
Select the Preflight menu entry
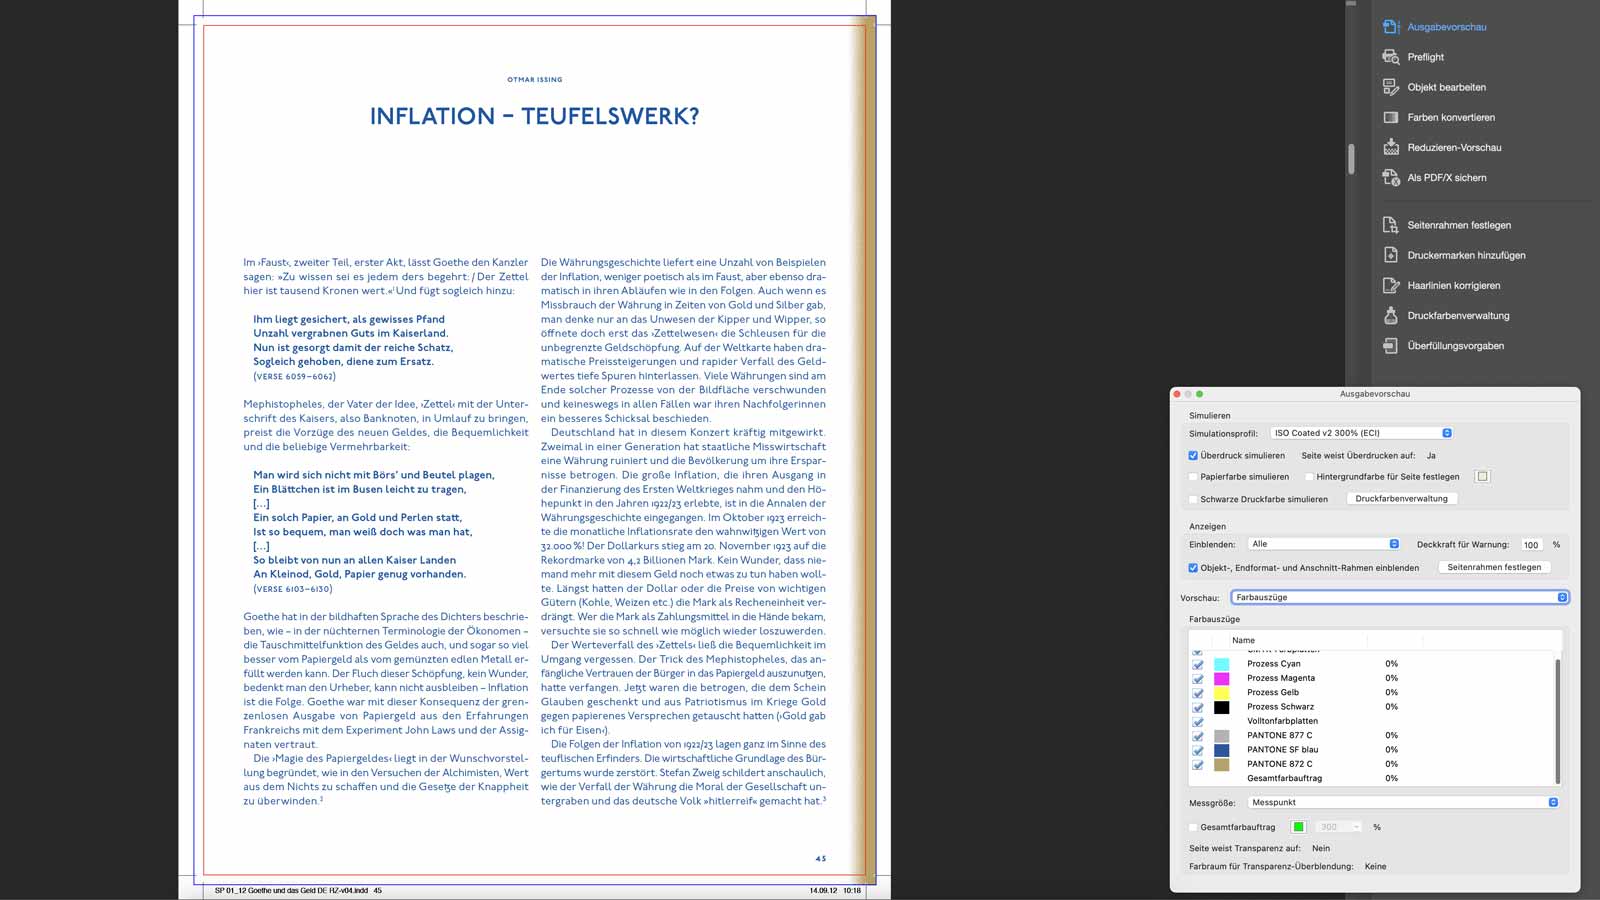(1426, 57)
